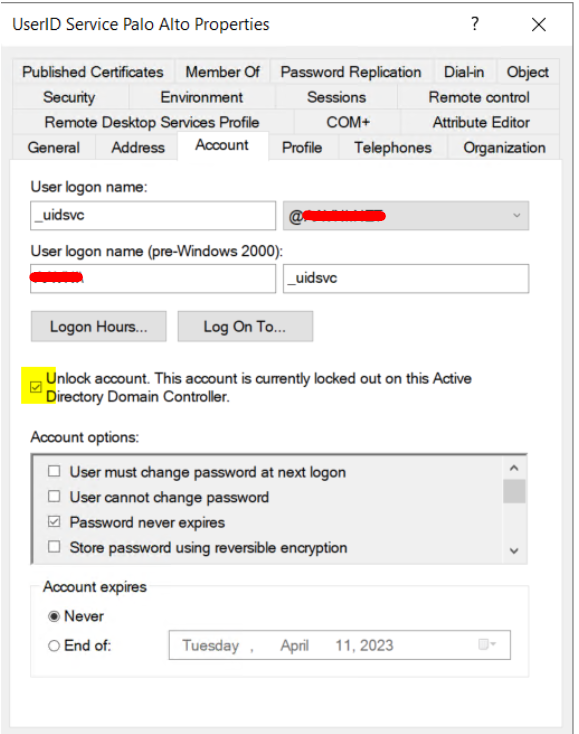Switch to the COM+ tab
The image size is (579, 734).
pyautogui.click(x=348, y=122)
